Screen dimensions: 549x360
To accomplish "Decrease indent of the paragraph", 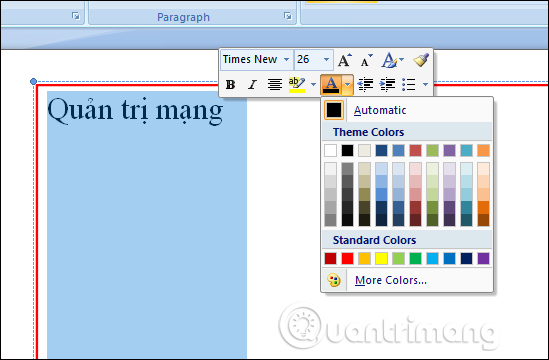I will pyautogui.click(x=365, y=84).
